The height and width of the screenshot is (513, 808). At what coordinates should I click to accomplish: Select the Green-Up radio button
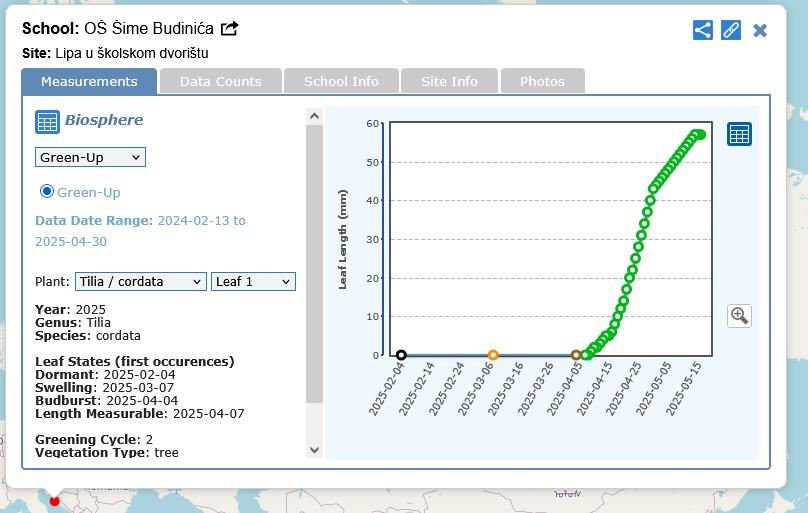[x=46, y=191]
